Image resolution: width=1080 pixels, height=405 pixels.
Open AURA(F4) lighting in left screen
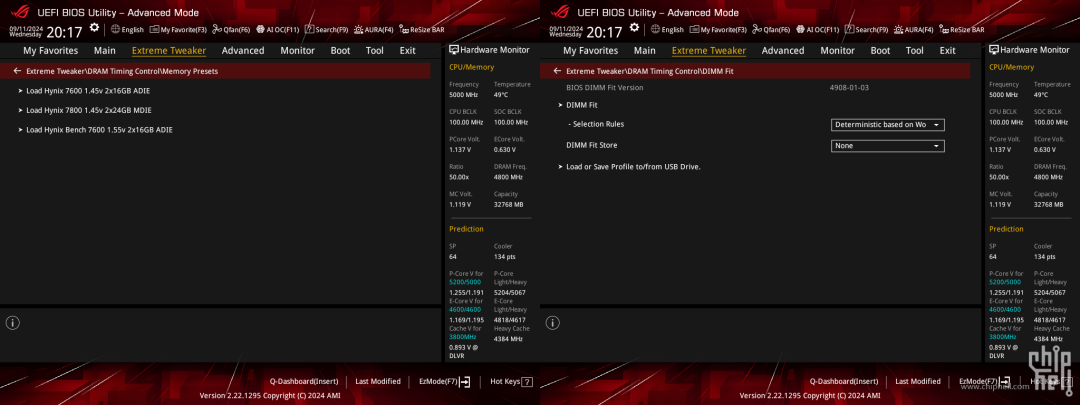click(x=373, y=30)
